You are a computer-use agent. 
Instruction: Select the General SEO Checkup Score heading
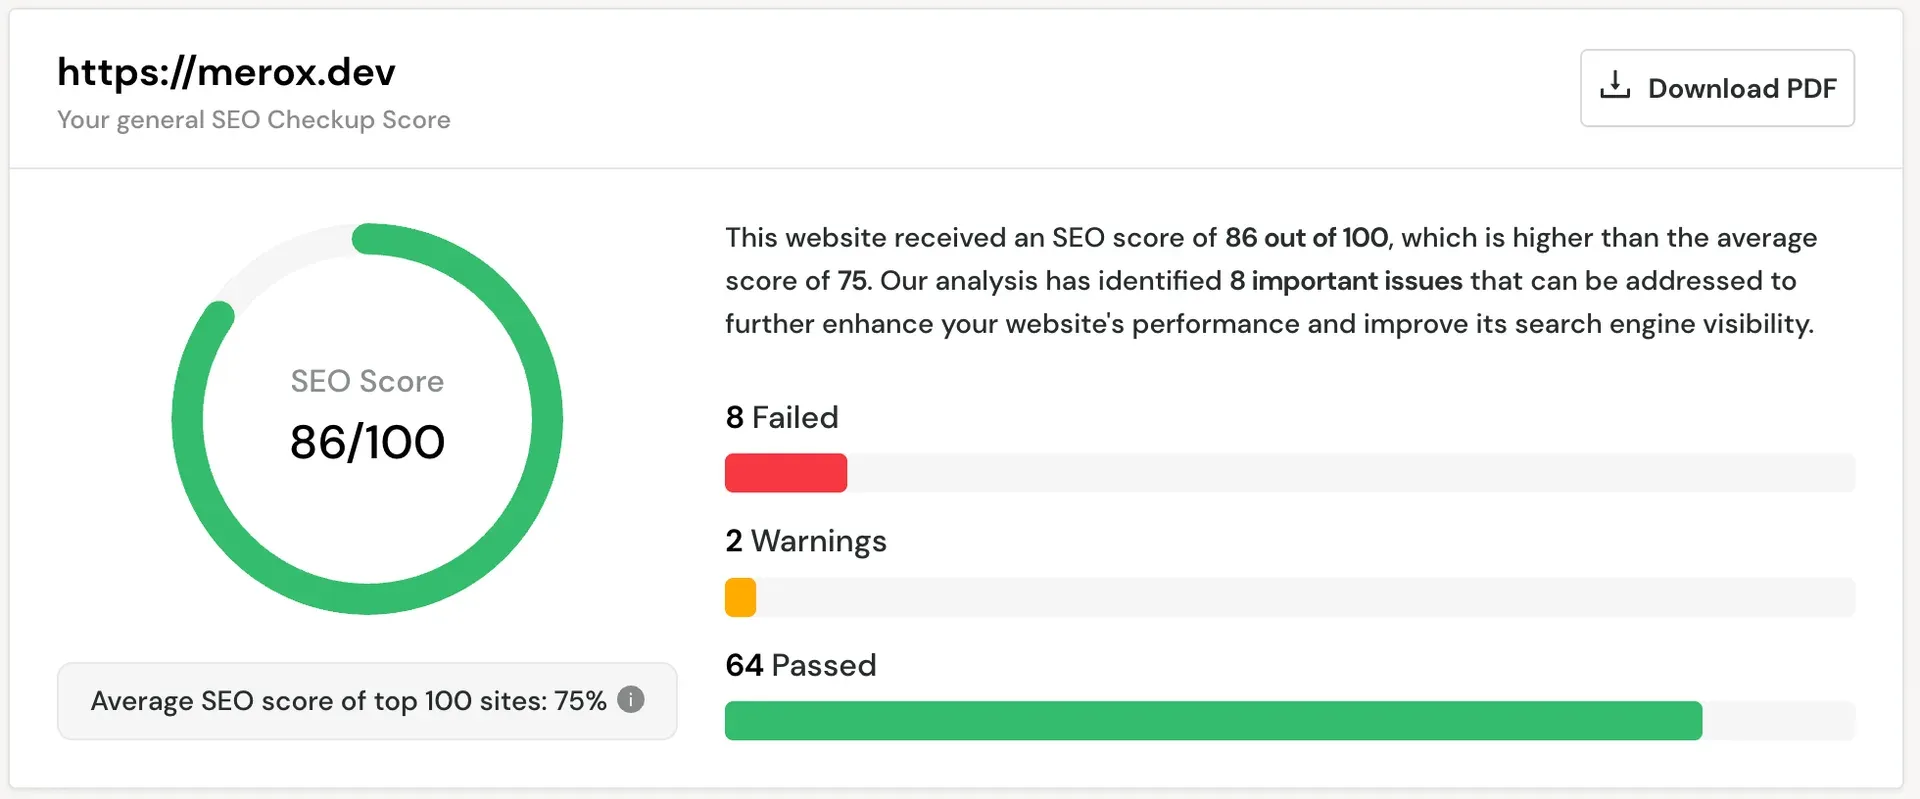[254, 119]
